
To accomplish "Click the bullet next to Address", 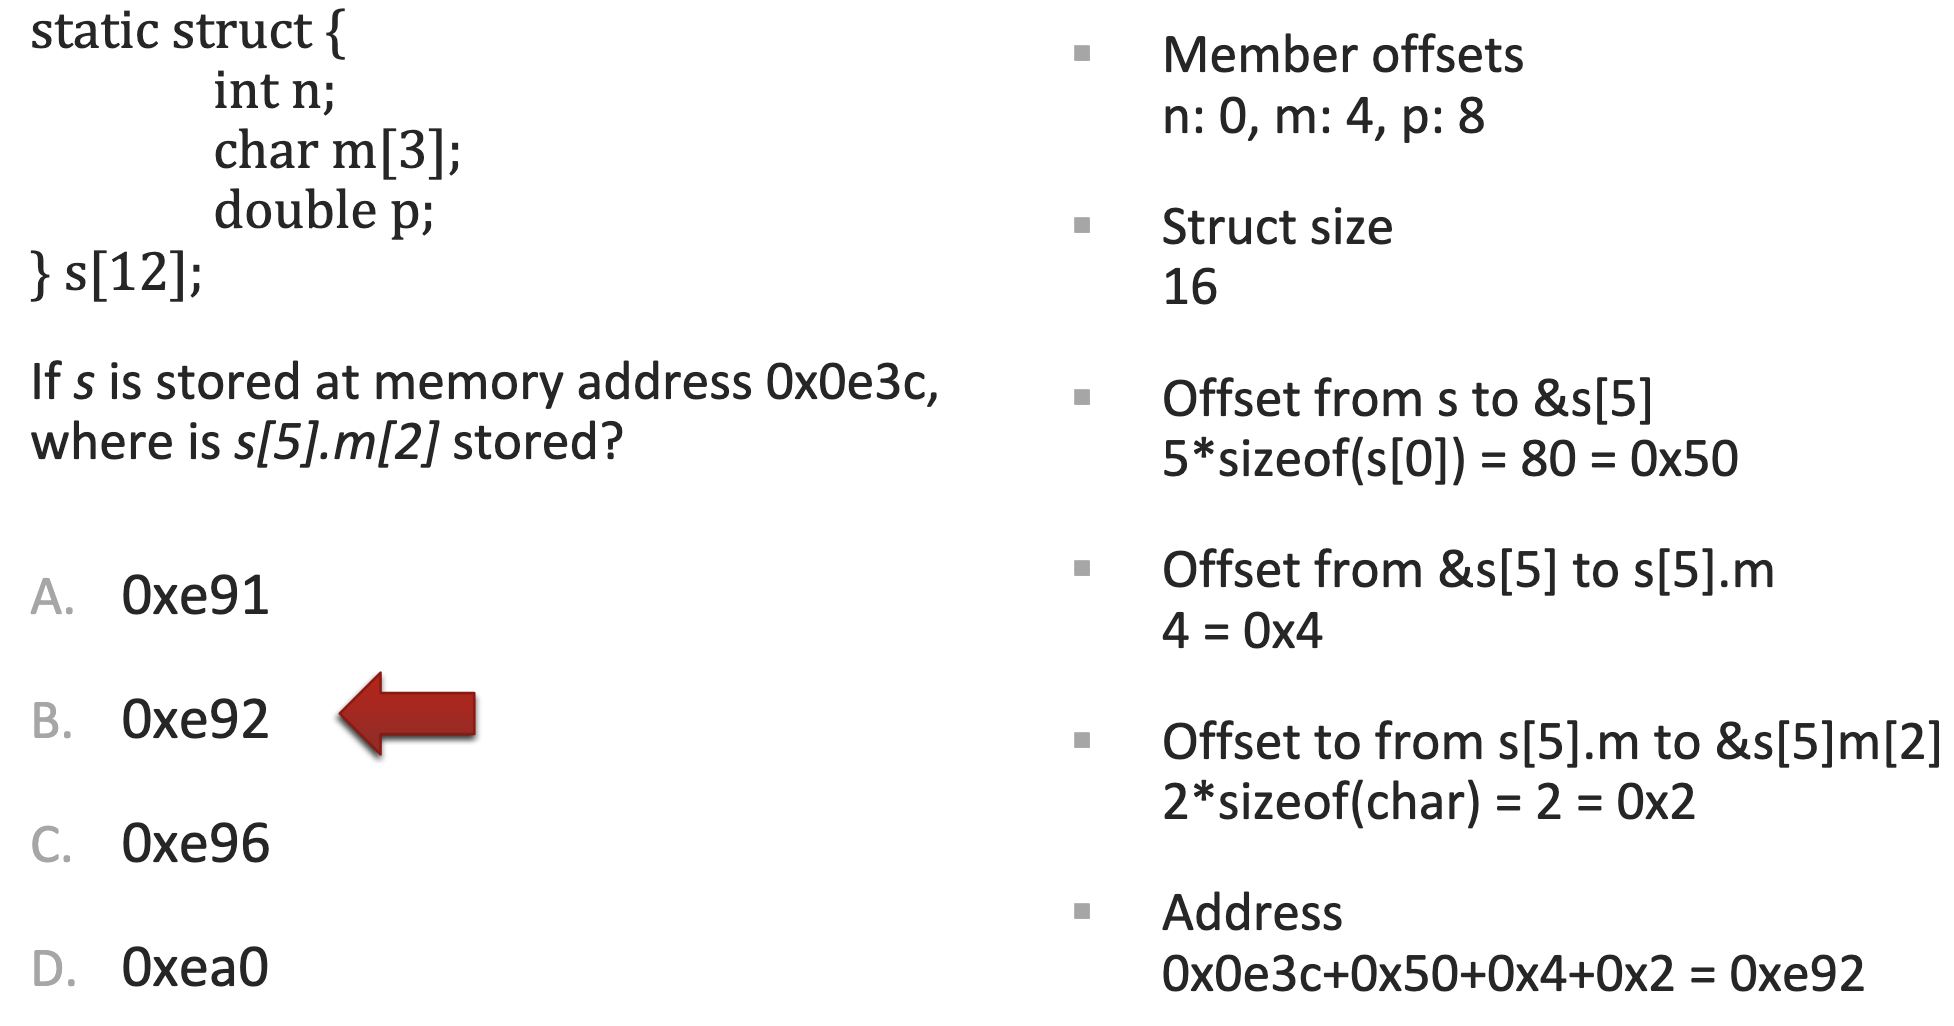I will 1081,911.
